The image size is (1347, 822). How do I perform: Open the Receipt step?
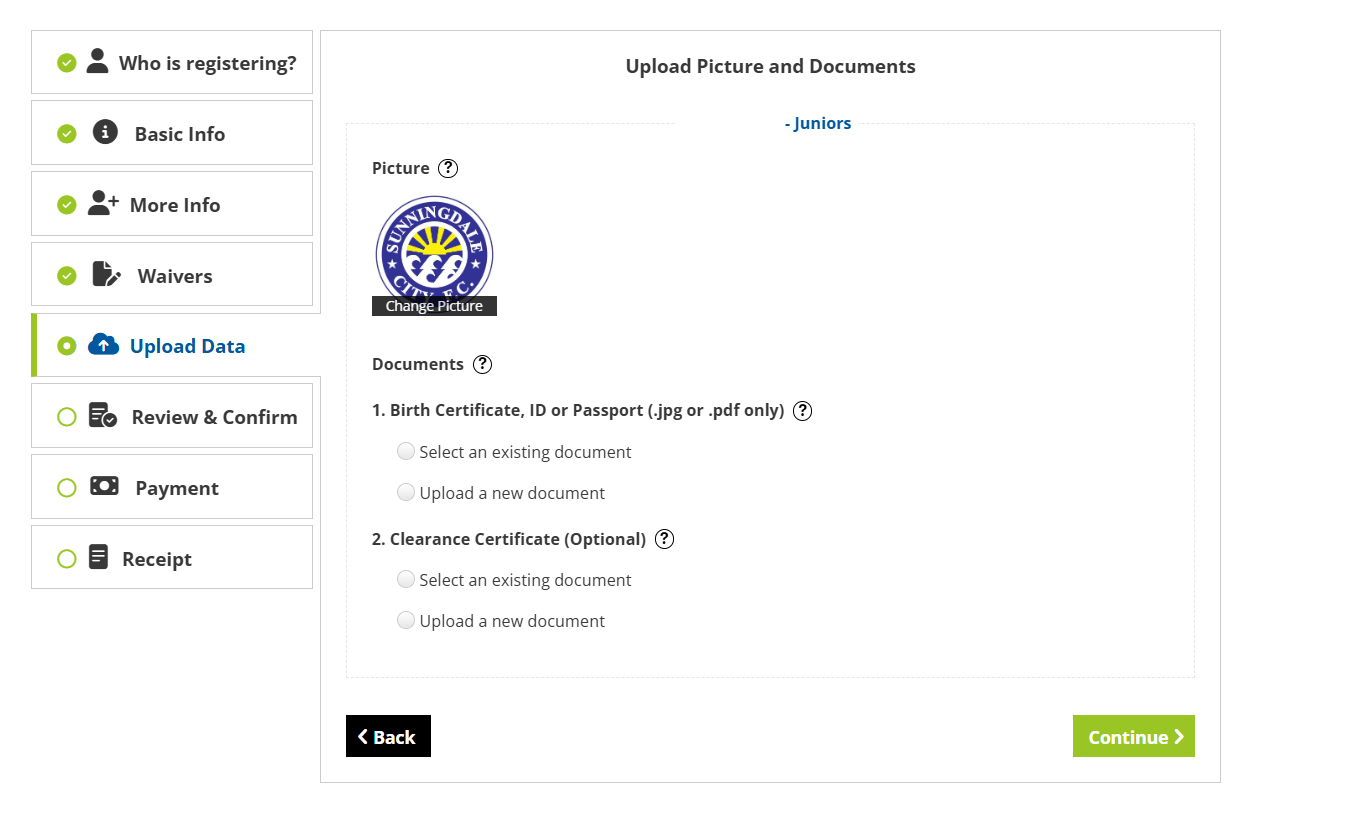click(x=156, y=559)
